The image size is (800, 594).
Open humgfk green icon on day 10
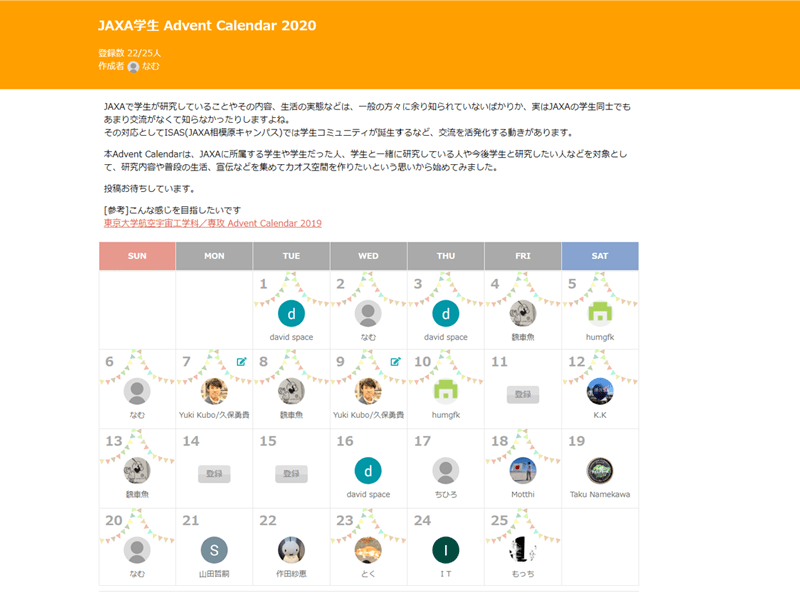click(x=445, y=391)
